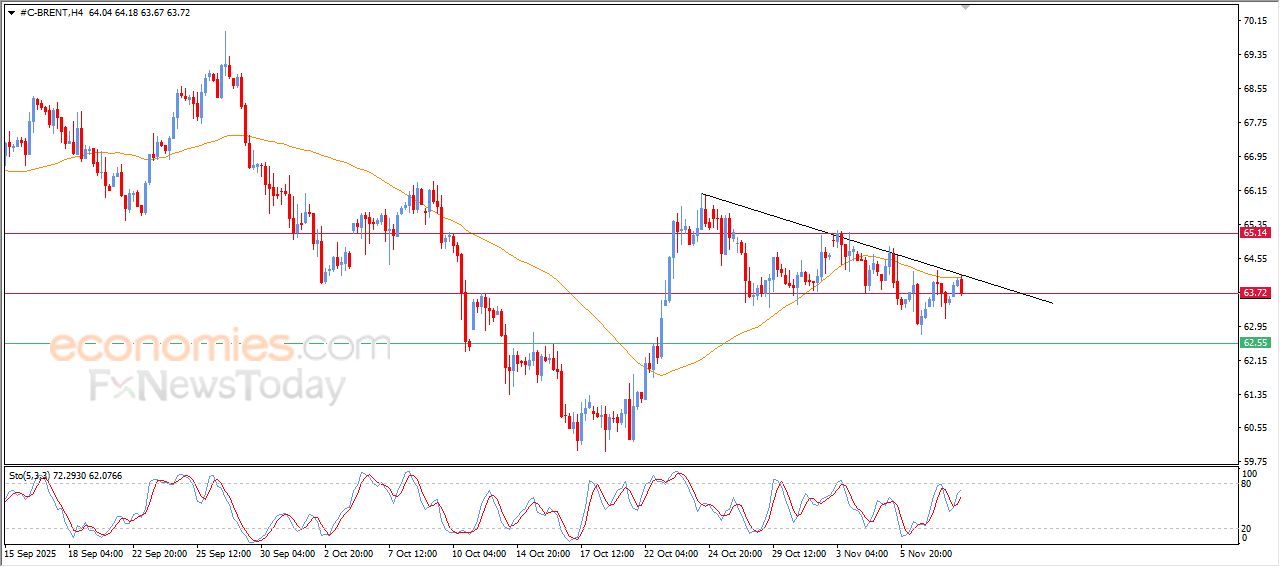Click the economies.com watermark logo

coord(220,347)
